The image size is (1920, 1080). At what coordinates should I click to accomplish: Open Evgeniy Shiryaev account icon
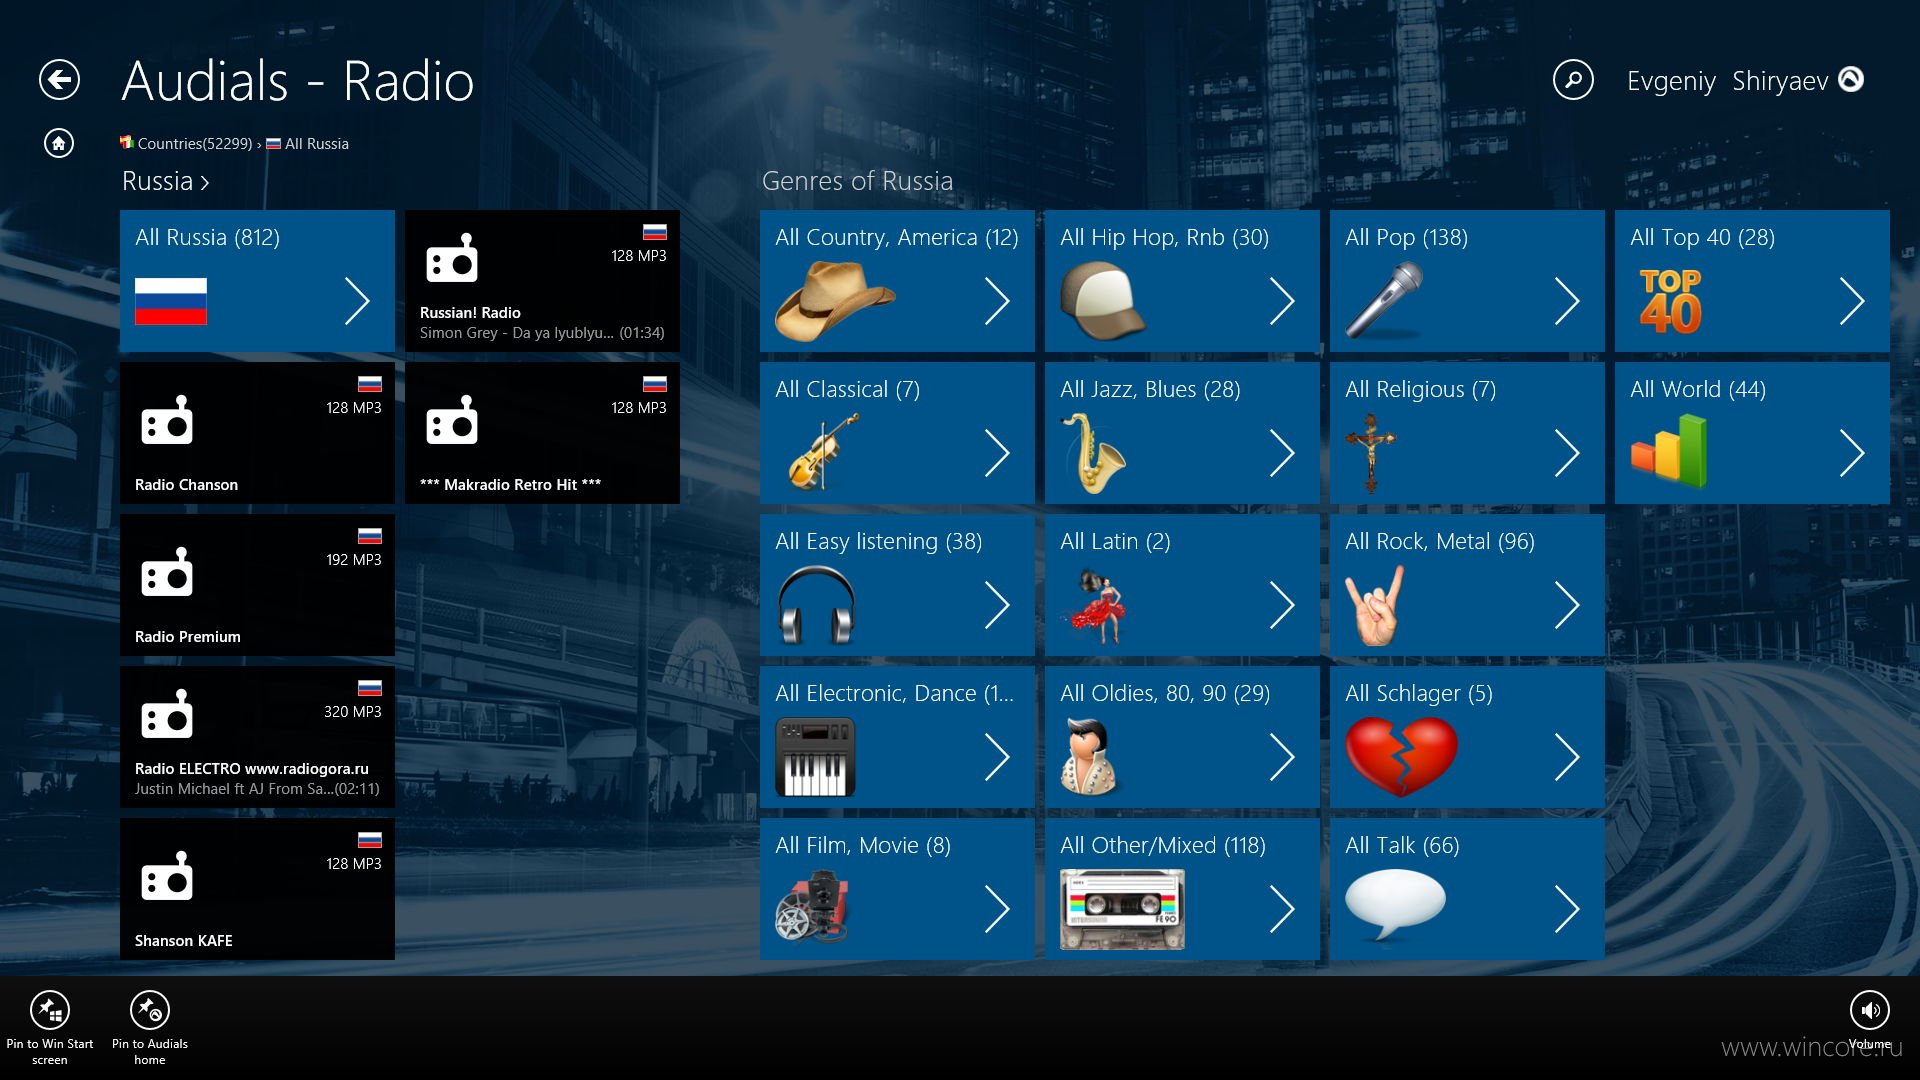[x=1851, y=79]
